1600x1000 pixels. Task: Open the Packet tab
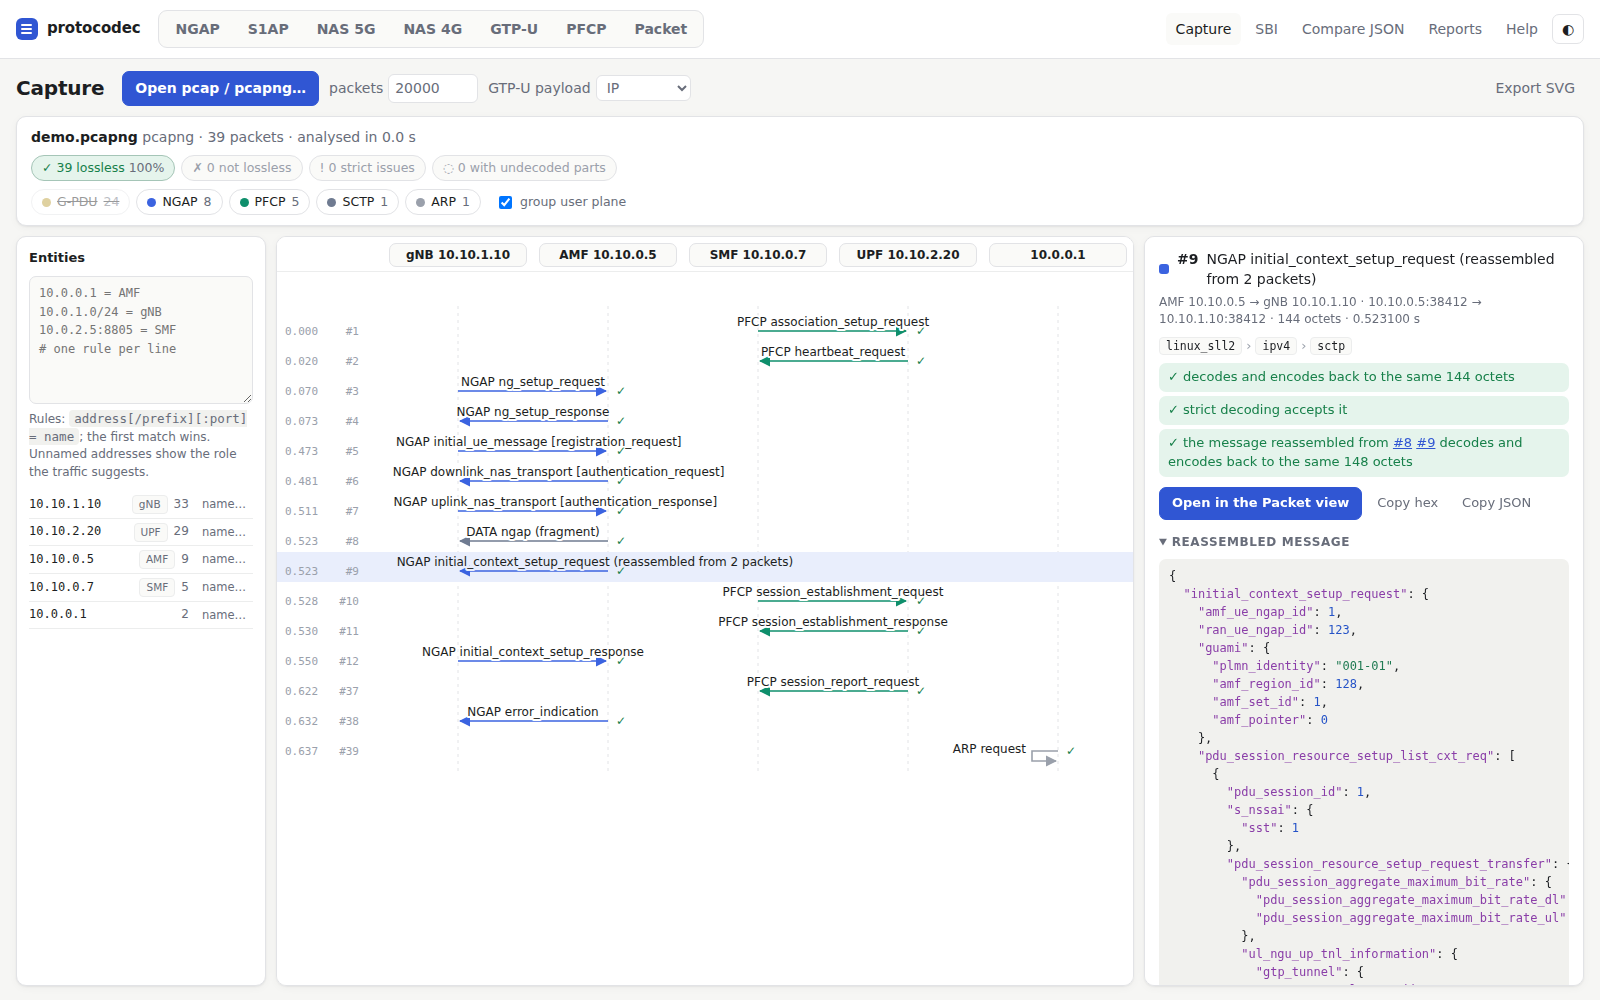coord(661,29)
